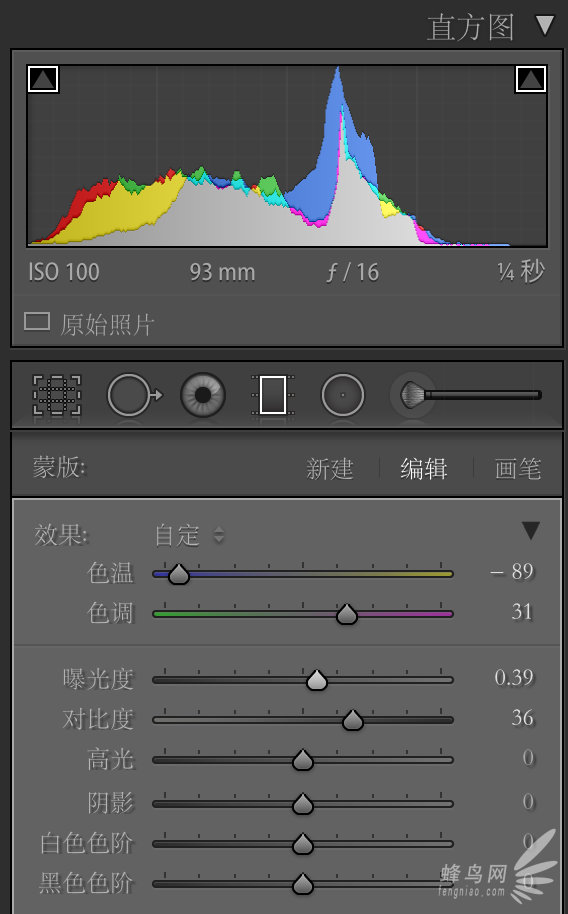The image size is (568, 914).
Task: Toggle shadow clipping indicator in histogram
Action: click(43, 79)
